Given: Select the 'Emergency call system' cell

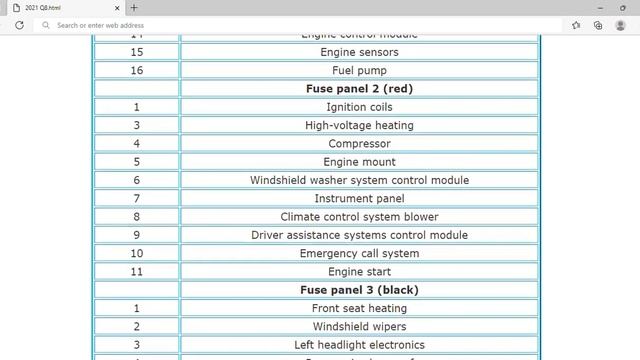Looking at the screenshot, I should click(359, 253).
